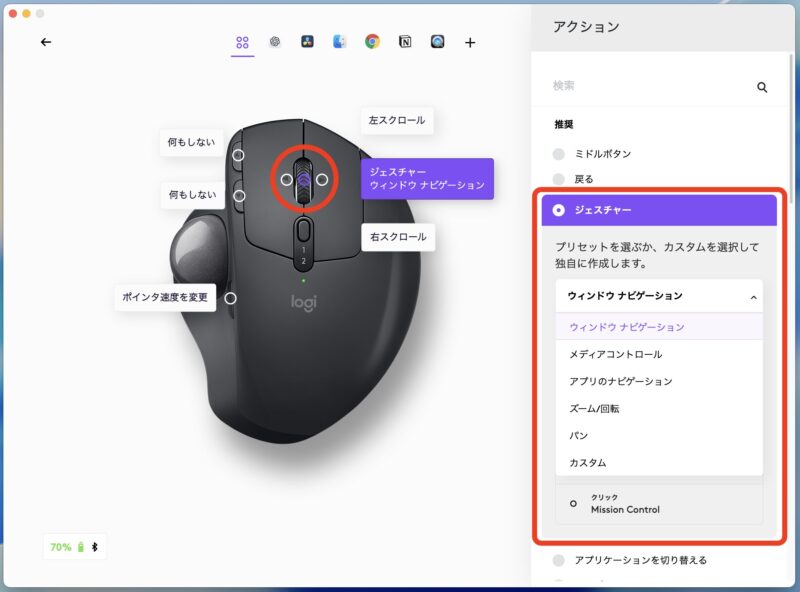The image size is (800, 592).
Task: Open the DaVinci Resolve app profile
Action: pos(308,42)
